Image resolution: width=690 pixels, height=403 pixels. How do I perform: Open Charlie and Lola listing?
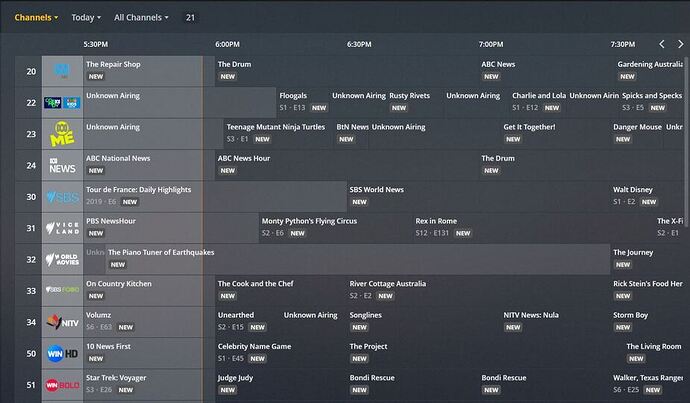(538, 103)
